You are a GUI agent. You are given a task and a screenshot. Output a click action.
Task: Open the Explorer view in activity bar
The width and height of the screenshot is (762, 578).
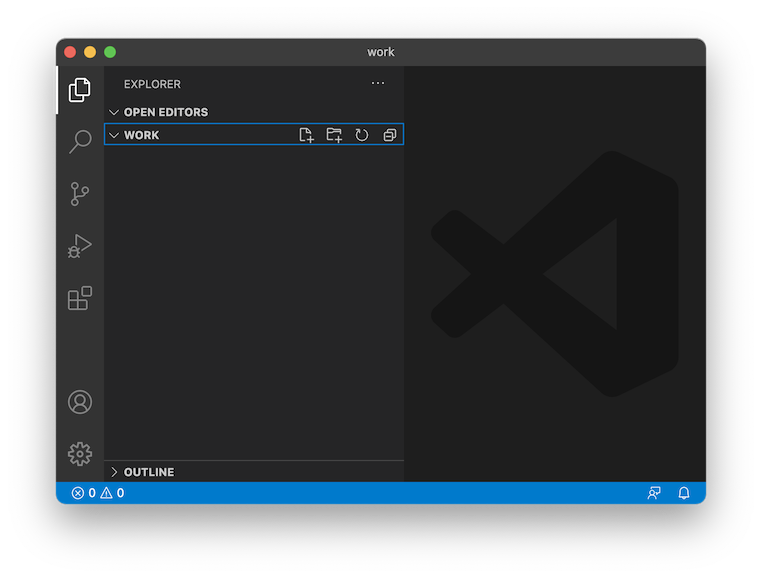[x=80, y=90]
